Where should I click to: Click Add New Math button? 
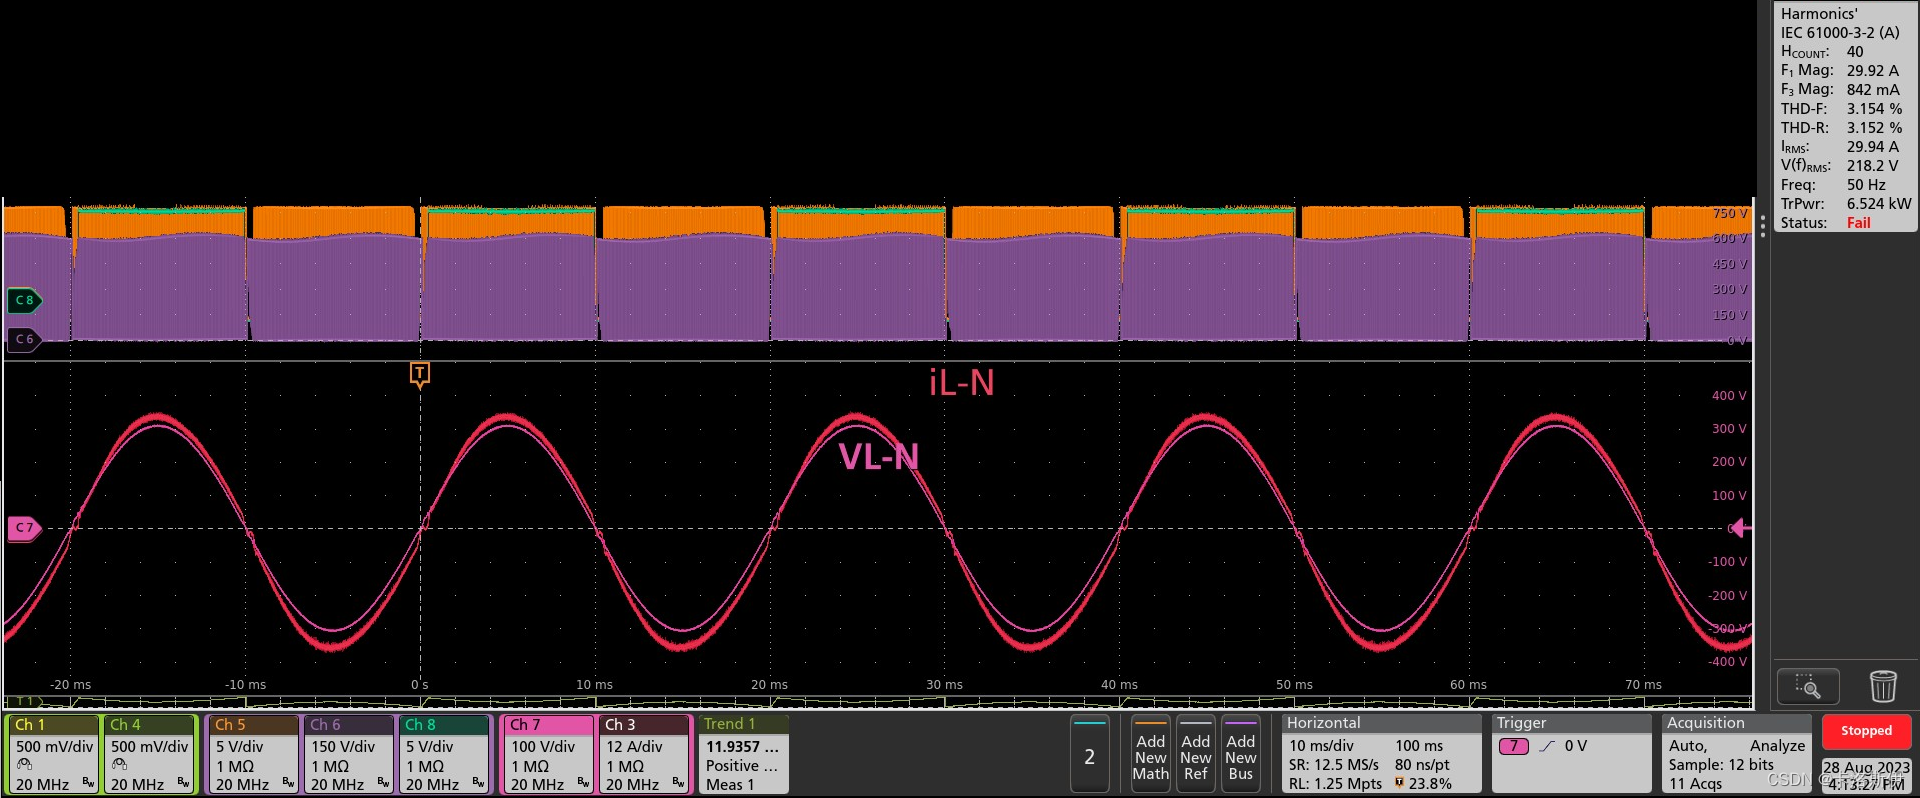[1150, 755]
